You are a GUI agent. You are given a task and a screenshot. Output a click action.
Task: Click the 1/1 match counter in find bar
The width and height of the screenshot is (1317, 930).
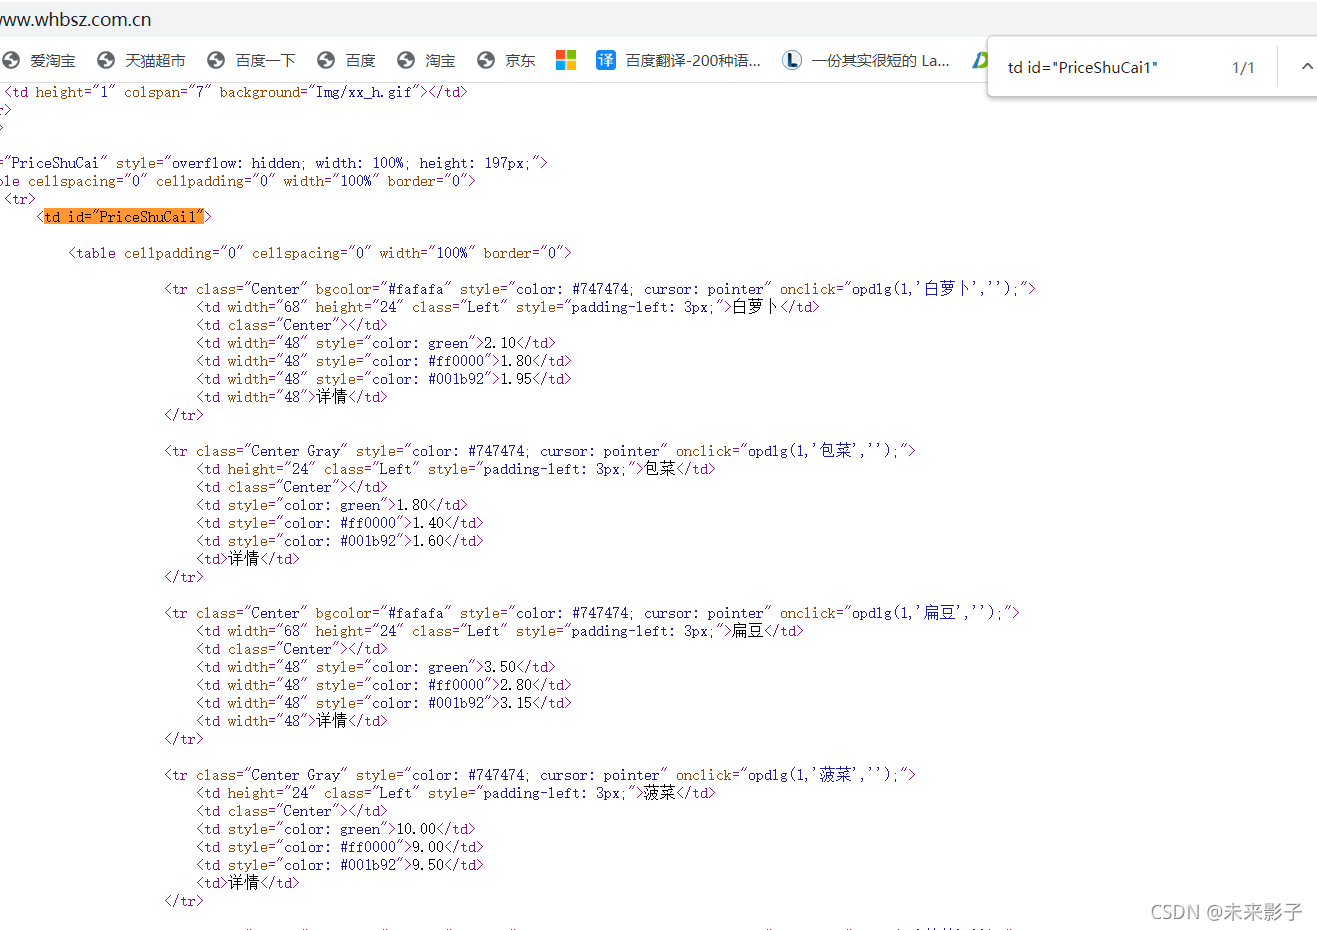point(1243,68)
